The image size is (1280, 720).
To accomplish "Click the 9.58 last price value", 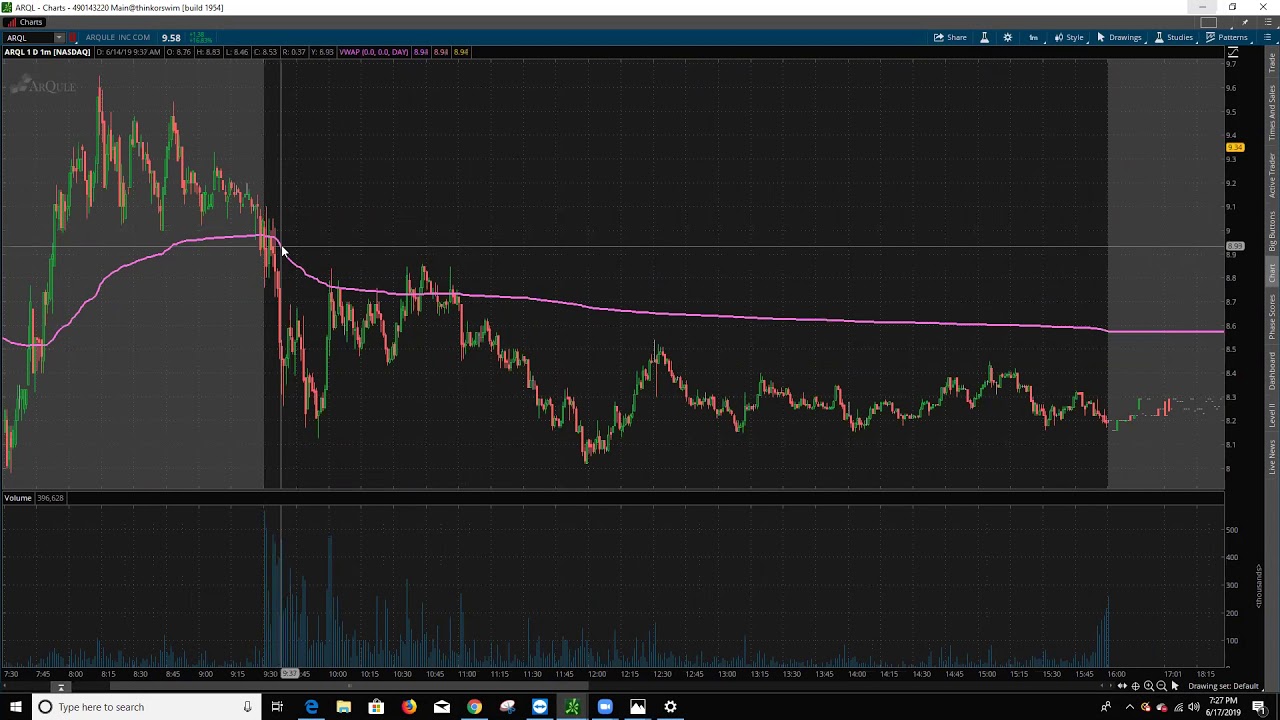I will 171,38.
